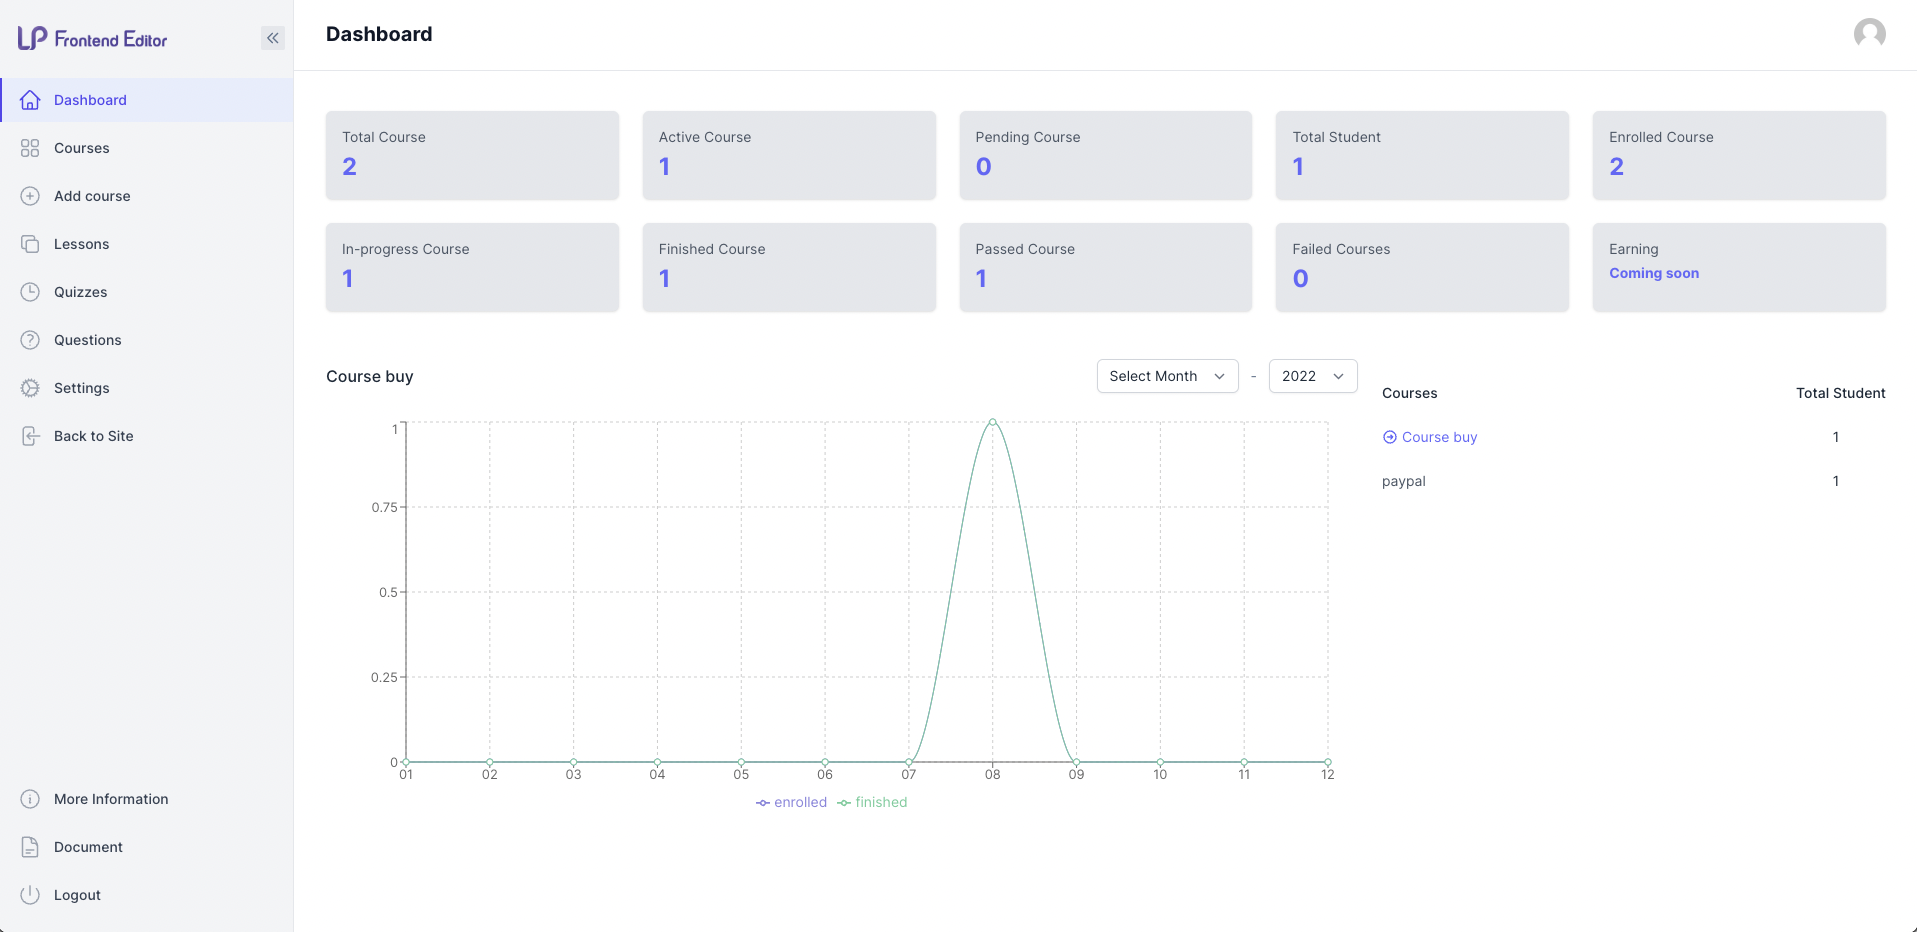Click the Pending Course stat card
Viewport: 1917px width, 932px height.
(1105, 155)
